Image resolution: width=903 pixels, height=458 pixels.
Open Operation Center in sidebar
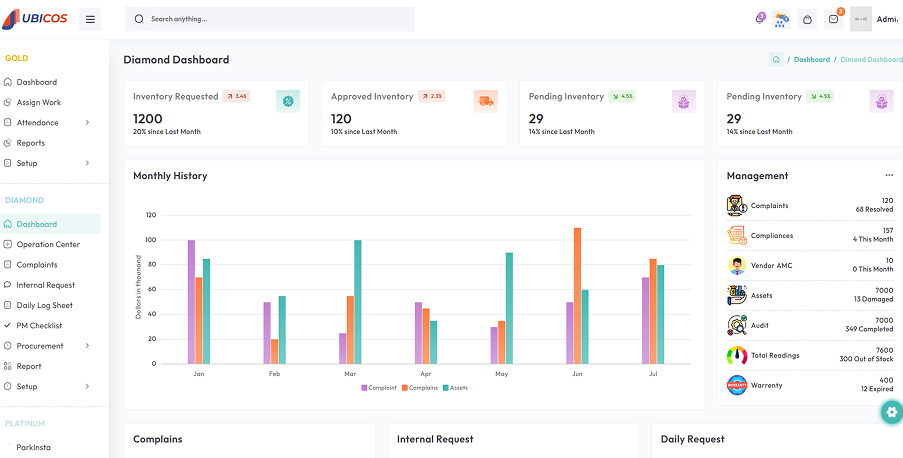[x=48, y=244]
